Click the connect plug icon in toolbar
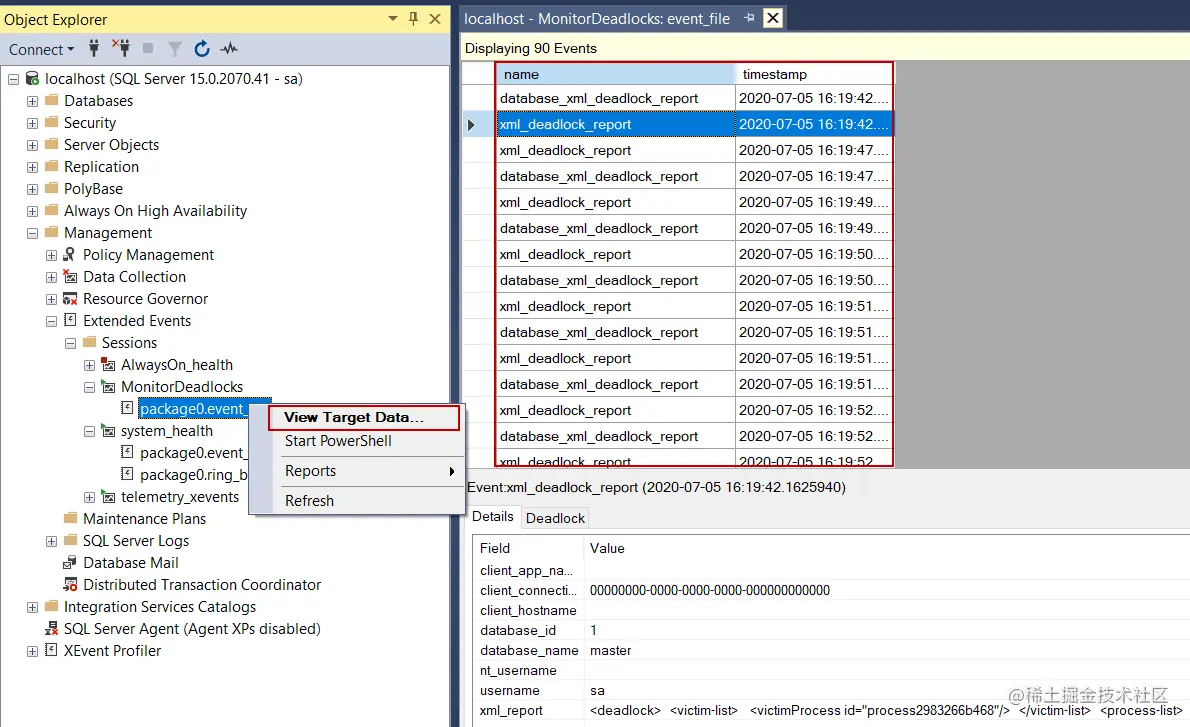This screenshot has width=1190, height=727. click(94, 49)
